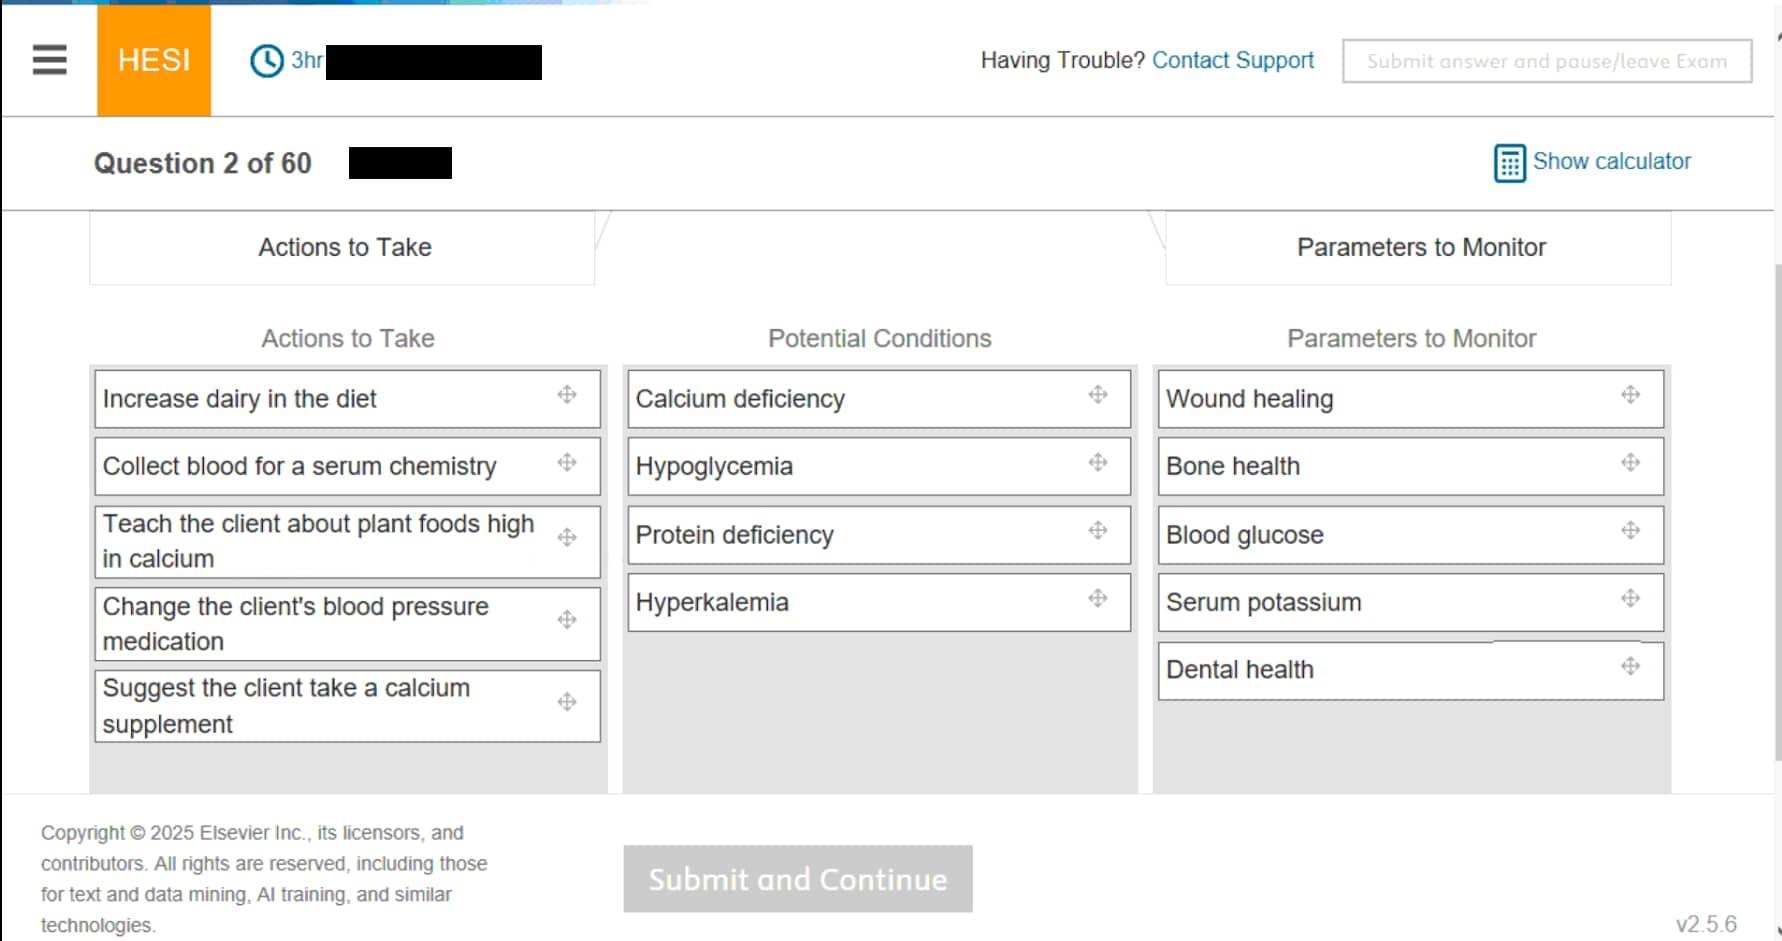Click drag handle for Dental health

(1630, 666)
